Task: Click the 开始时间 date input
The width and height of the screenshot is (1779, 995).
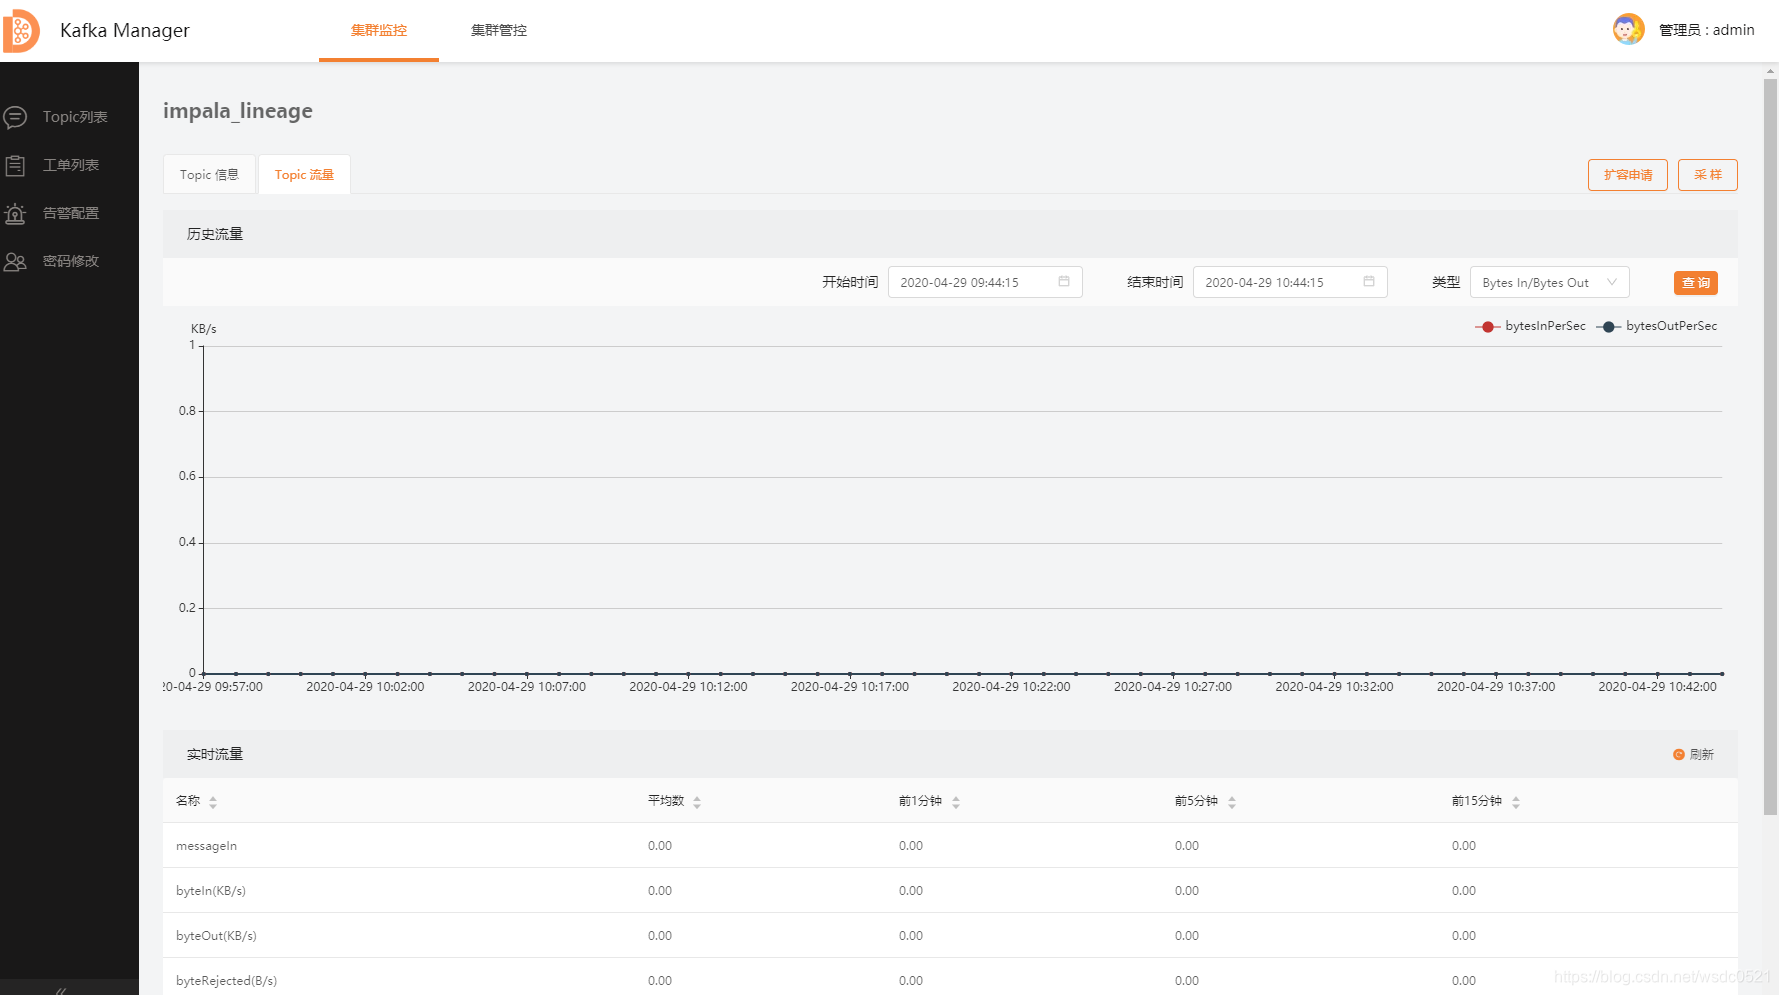Action: click(x=985, y=282)
